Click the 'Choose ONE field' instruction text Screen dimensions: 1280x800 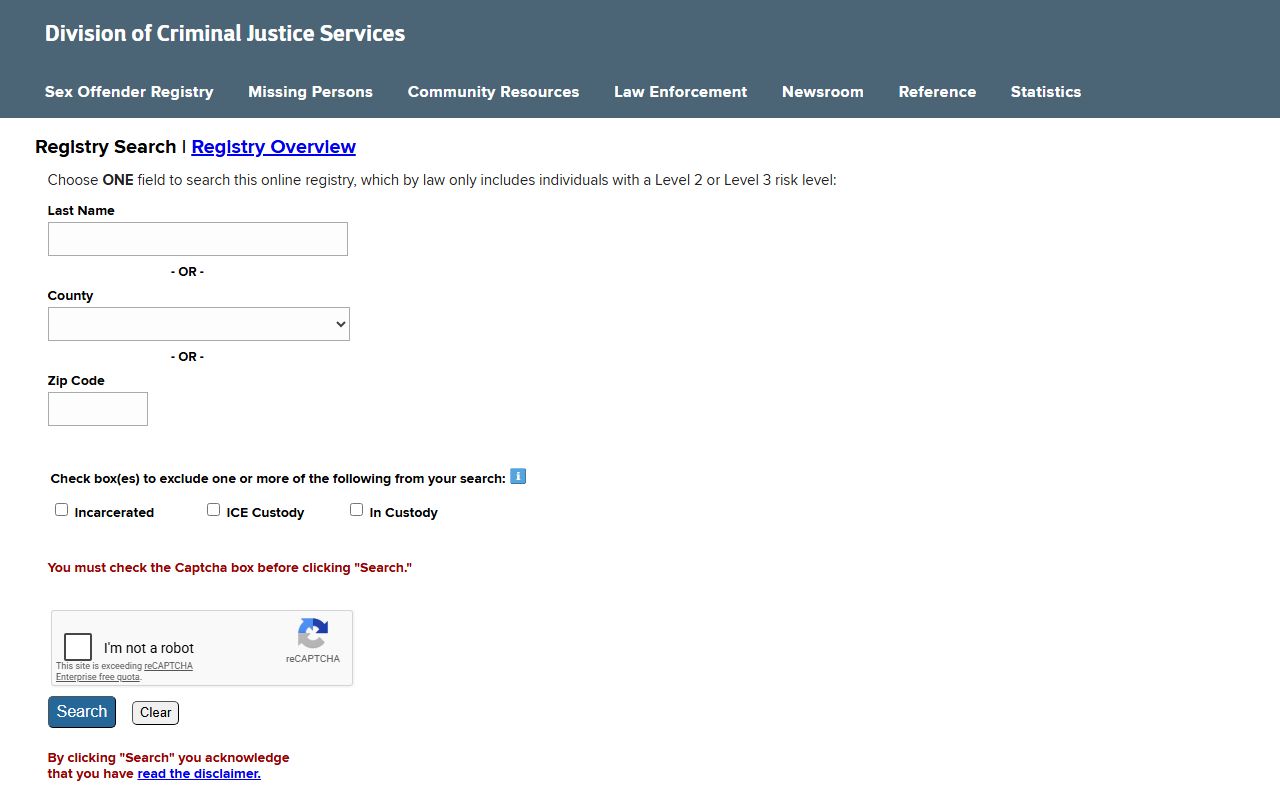pos(442,181)
